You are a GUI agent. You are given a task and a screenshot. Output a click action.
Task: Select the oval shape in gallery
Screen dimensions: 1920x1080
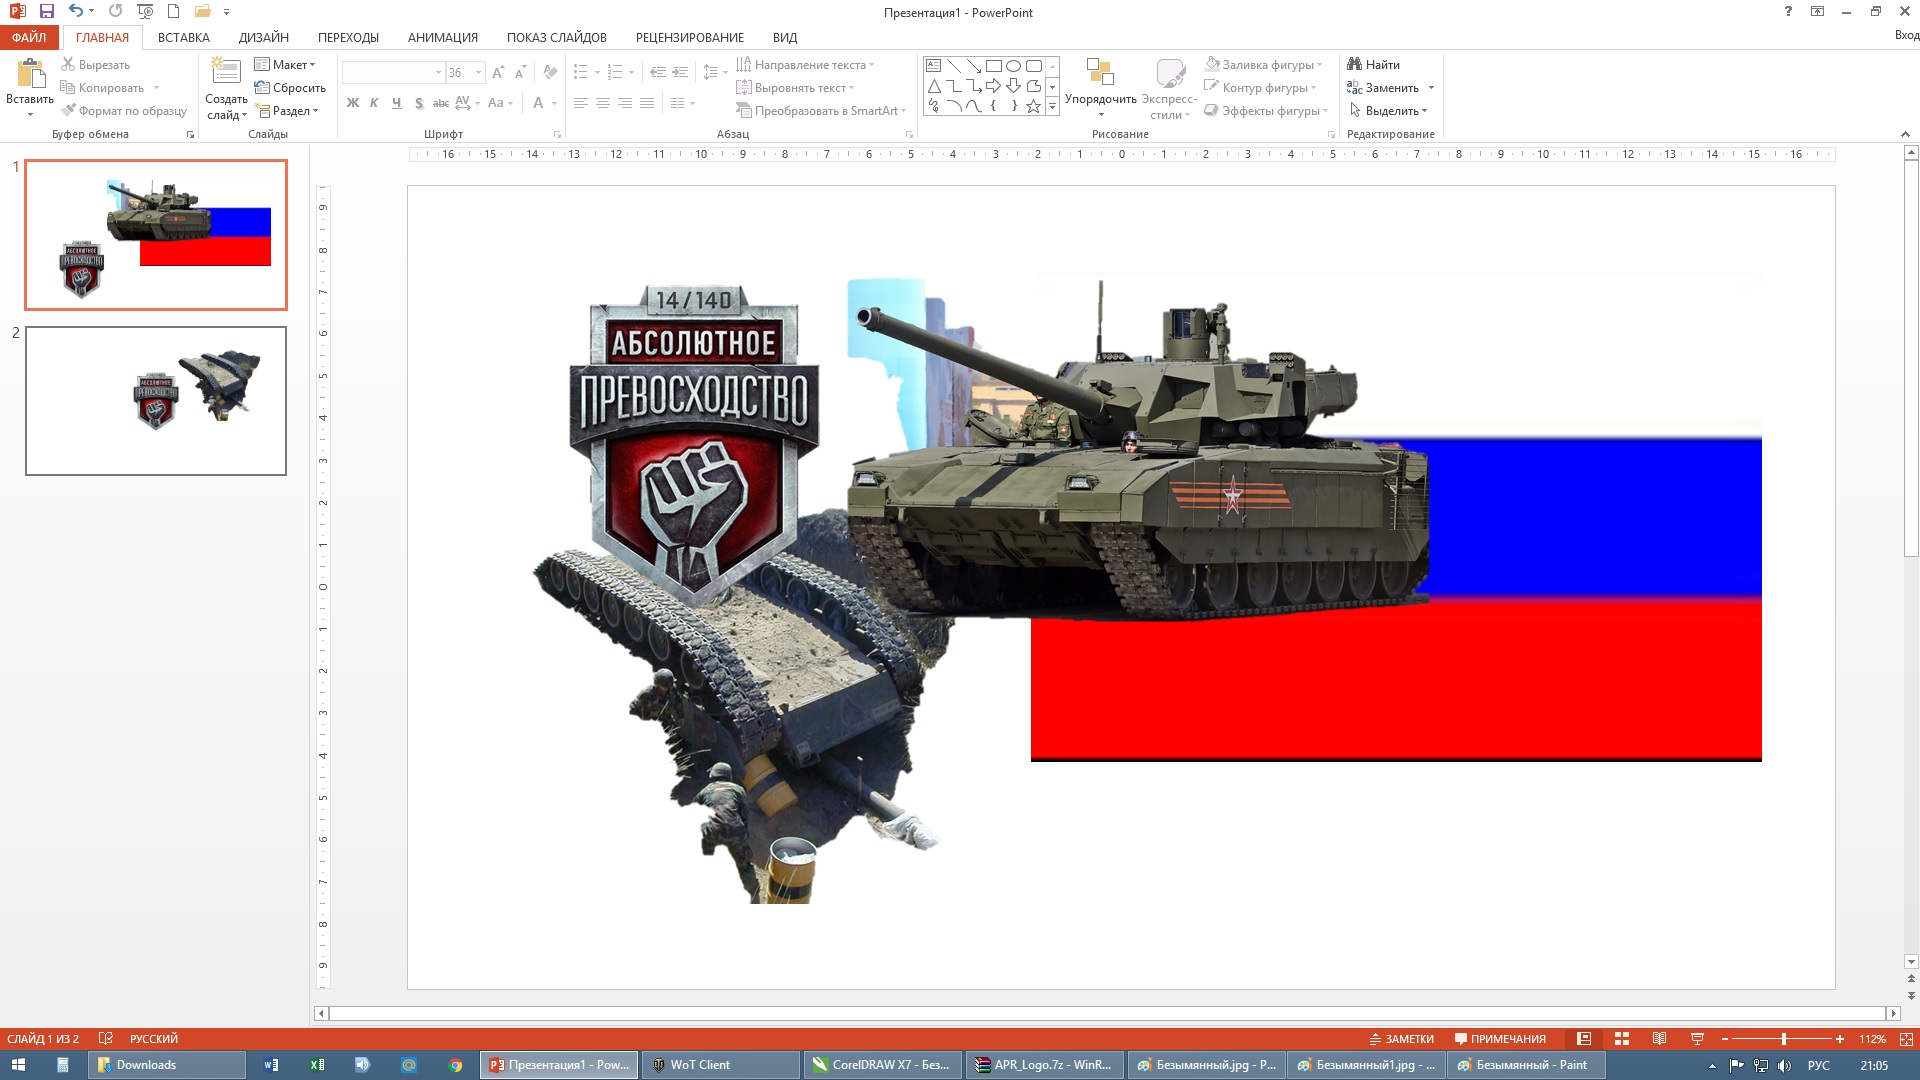[x=1013, y=66]
